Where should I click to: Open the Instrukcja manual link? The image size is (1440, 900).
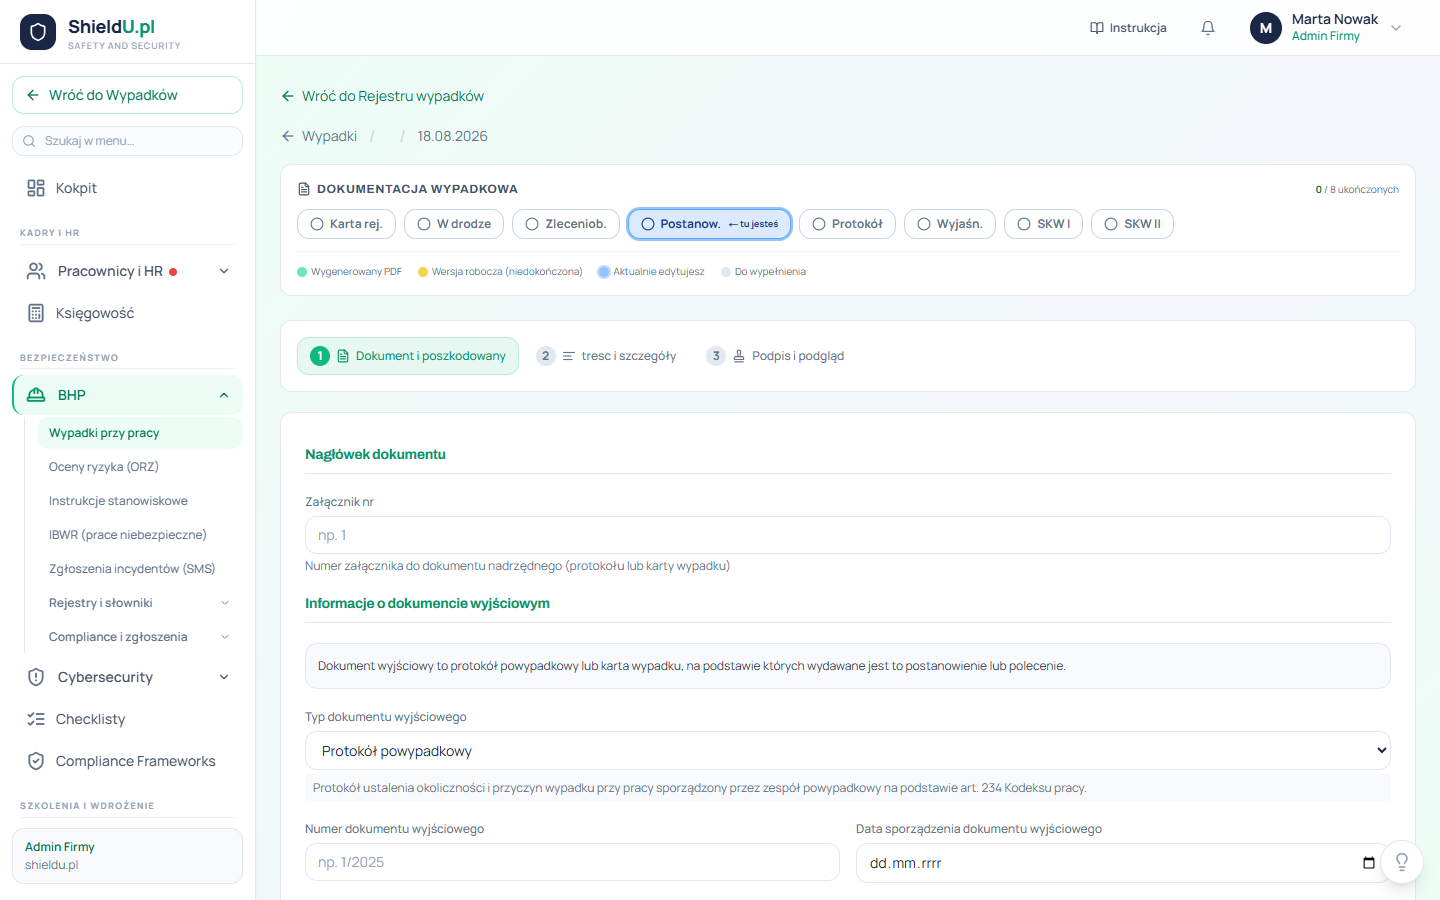point(1128,28)
